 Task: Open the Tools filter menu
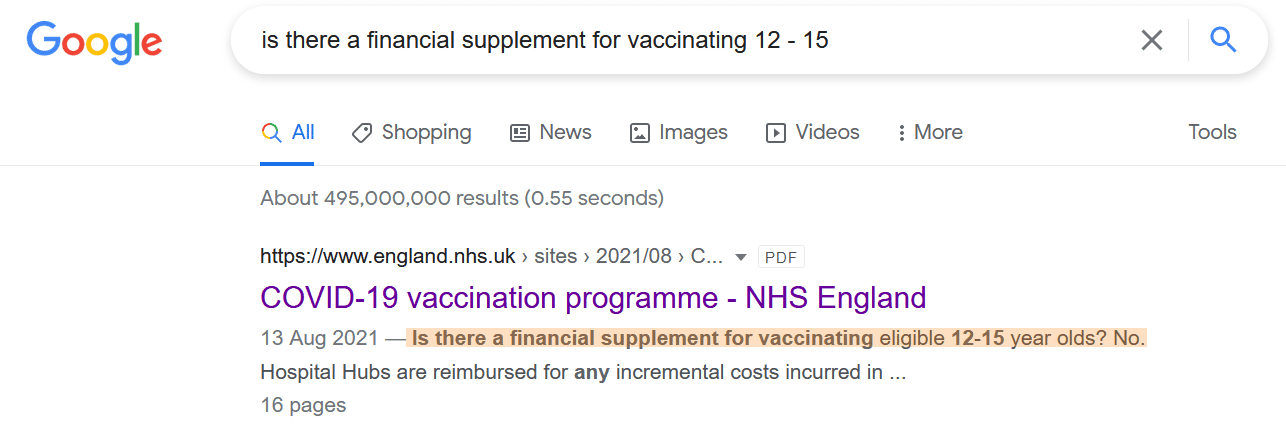click(1212, 132)
